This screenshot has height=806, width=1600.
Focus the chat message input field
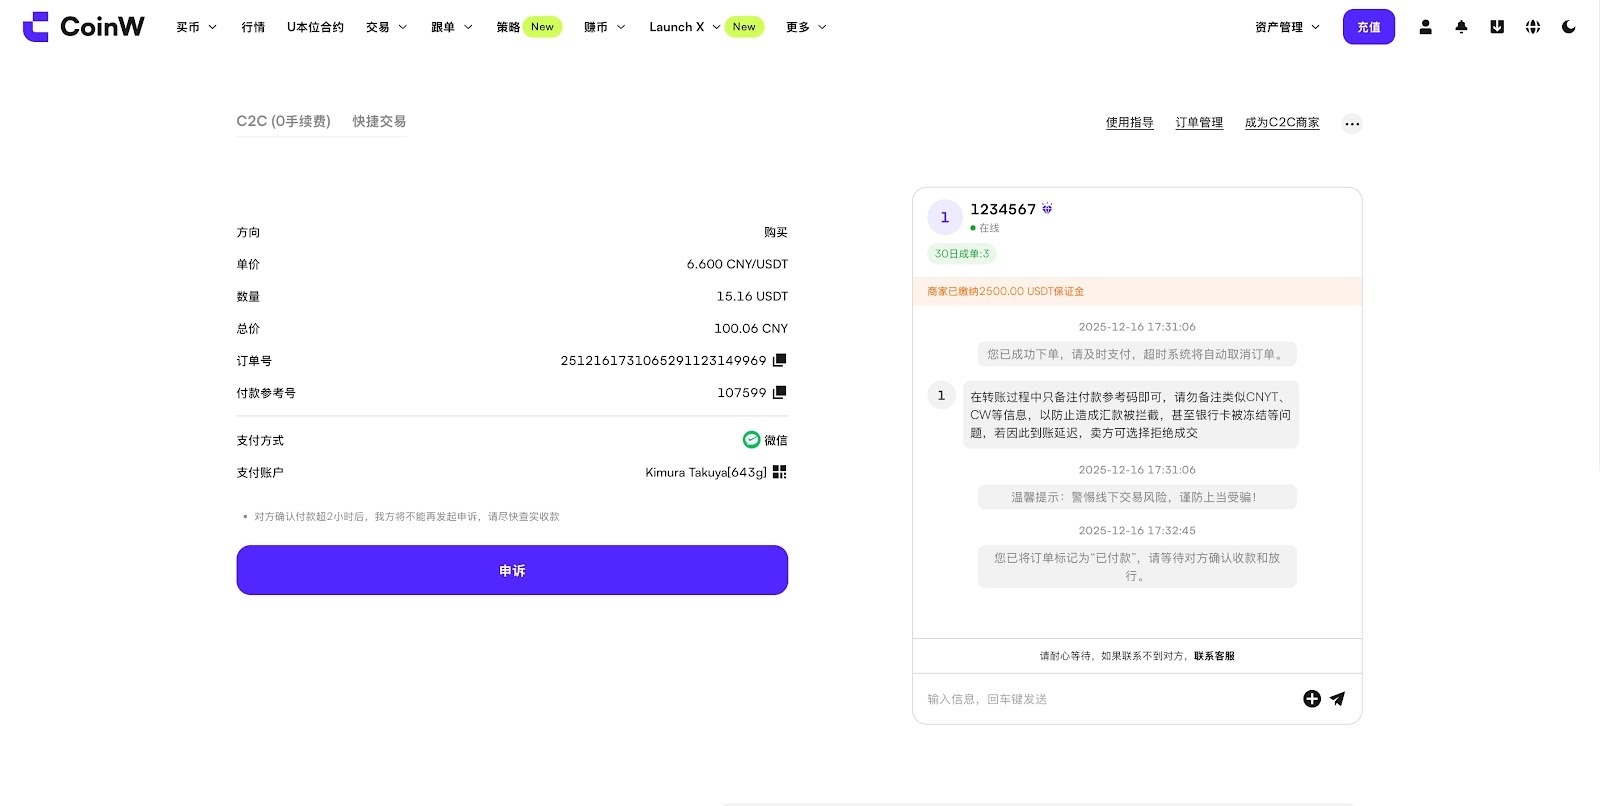click(x=1100, y=699)
